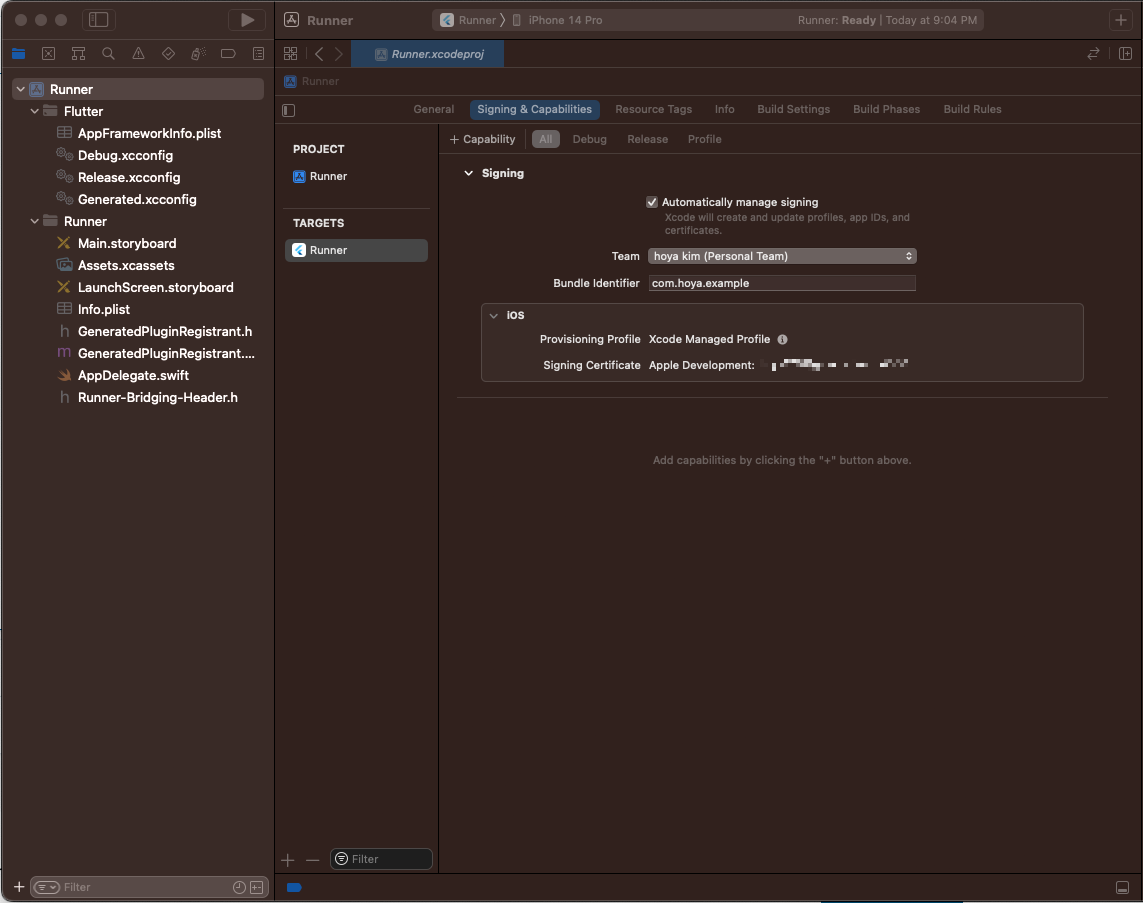Select Debug.xcconfig file
1143x903 pixels.
click(x=125, y=155)
